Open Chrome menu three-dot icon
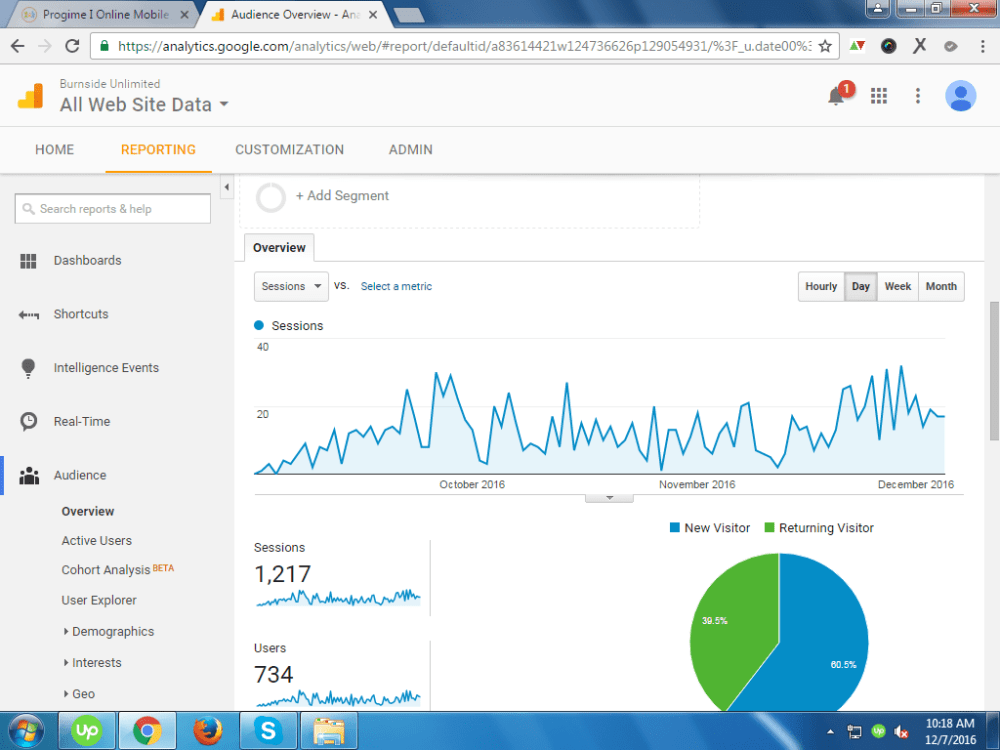The image size is (1000, 750). (982, 46)
